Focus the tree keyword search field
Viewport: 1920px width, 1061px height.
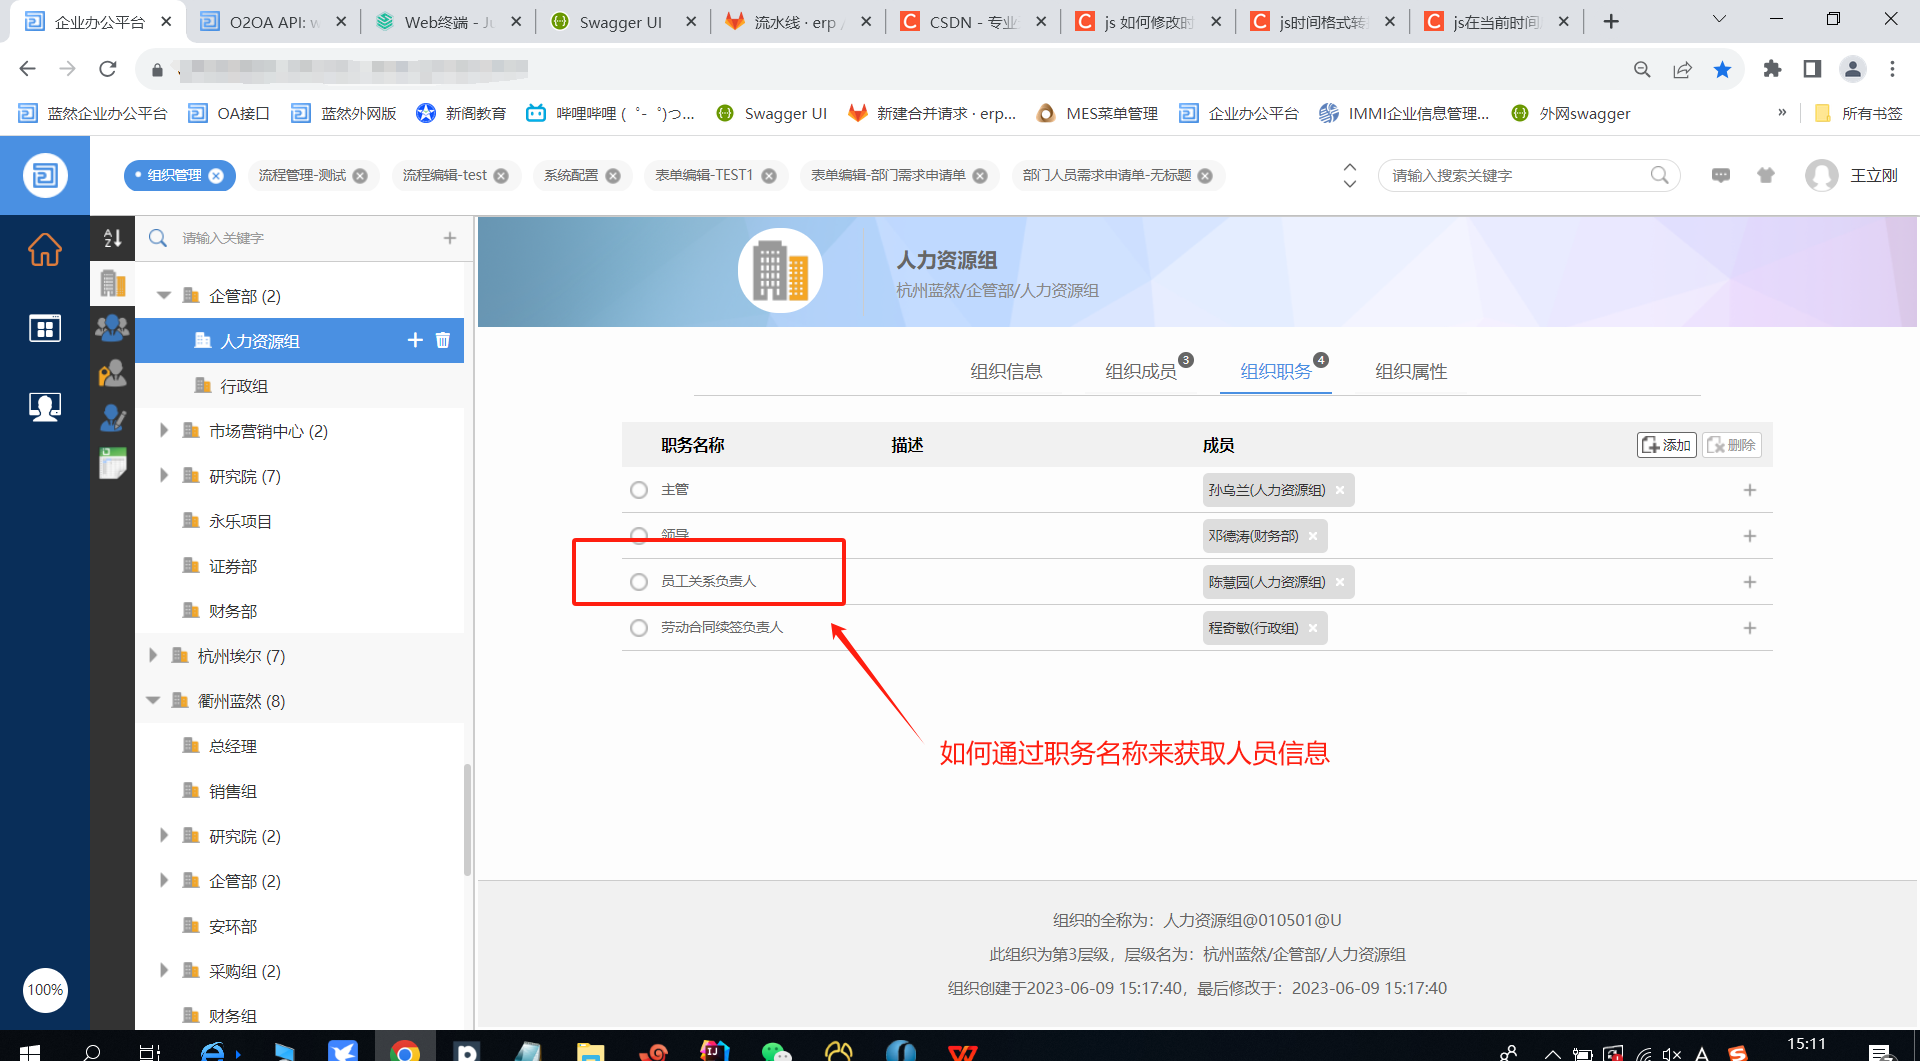click(300, 238)
